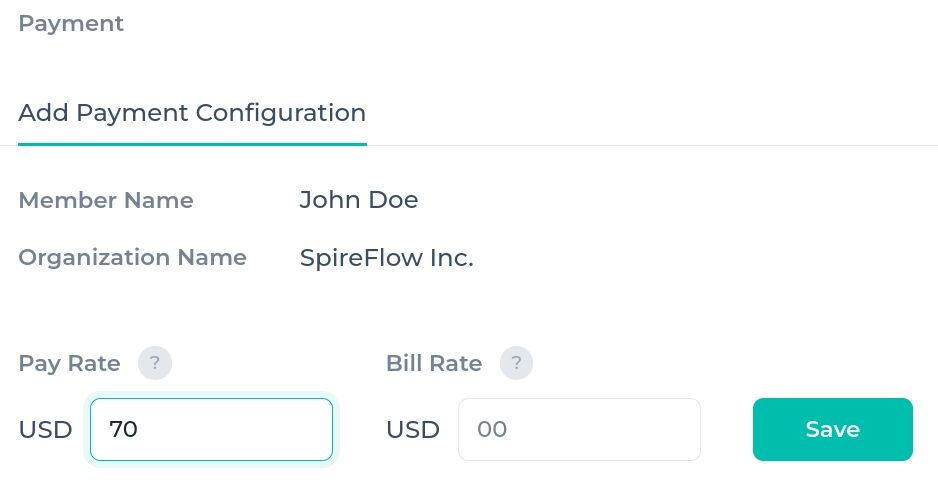938x492 pixels.
Task: Click the word Doe in the member name
Action: pyautogui.click(x=393, y=200)
